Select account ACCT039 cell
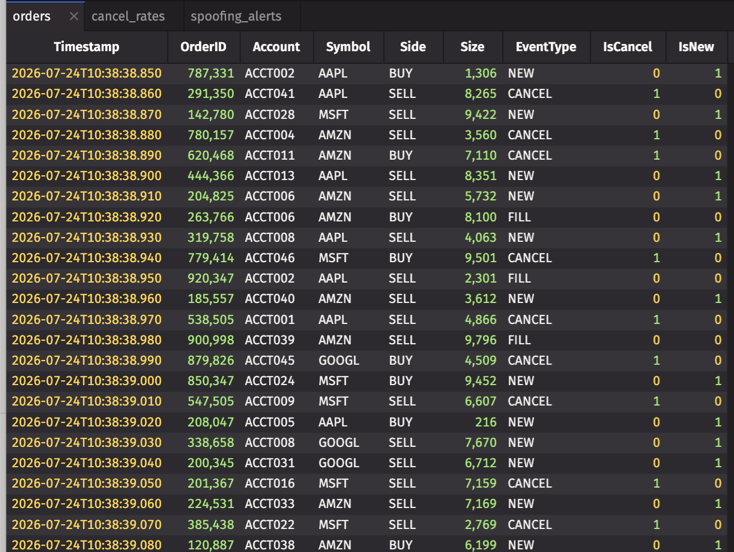The image size is (734, 552). coord(276,340)
